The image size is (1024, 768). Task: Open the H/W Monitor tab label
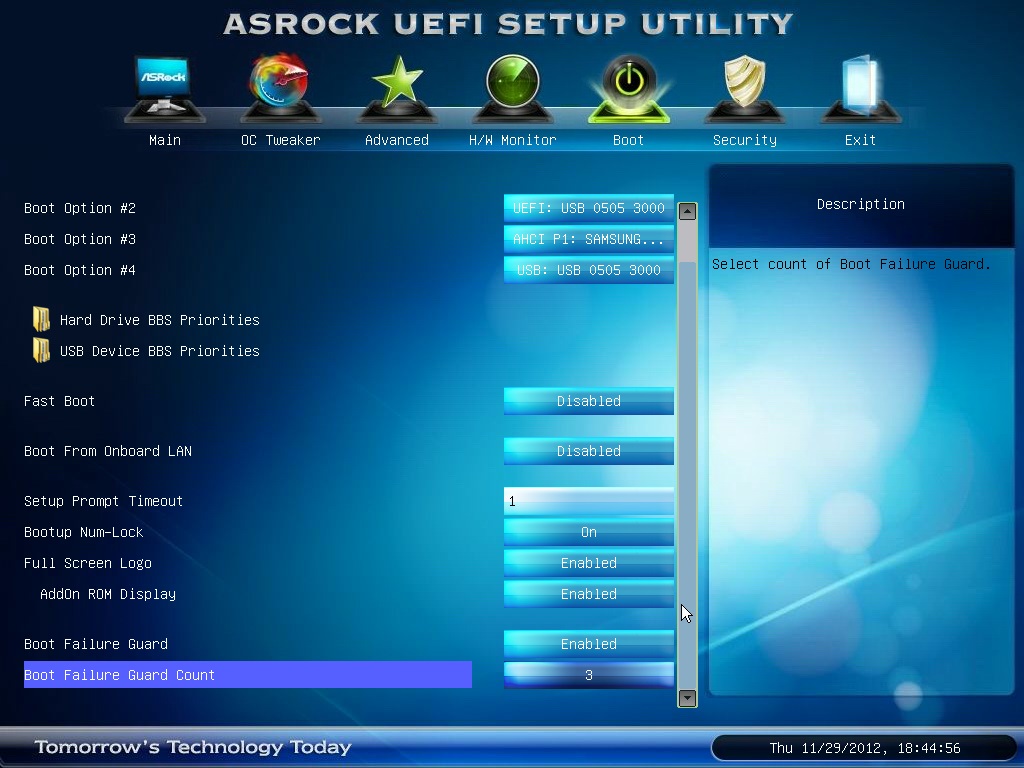click(513, 140)
